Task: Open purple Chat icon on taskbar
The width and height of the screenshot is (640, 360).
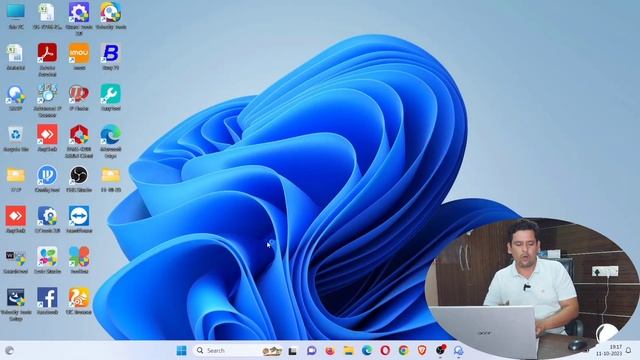Action: (311, 351)
